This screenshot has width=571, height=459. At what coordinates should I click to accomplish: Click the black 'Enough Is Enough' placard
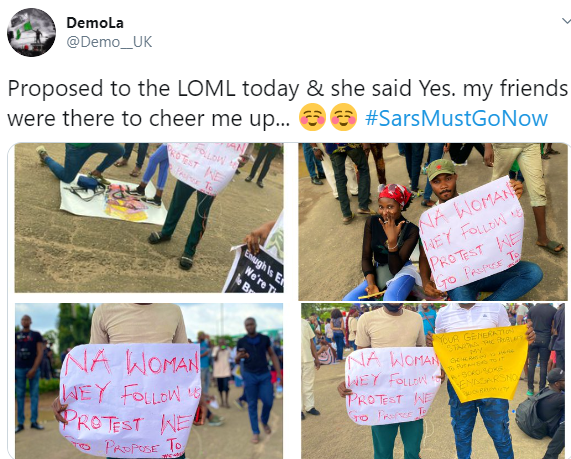click(x=256, y=270)
